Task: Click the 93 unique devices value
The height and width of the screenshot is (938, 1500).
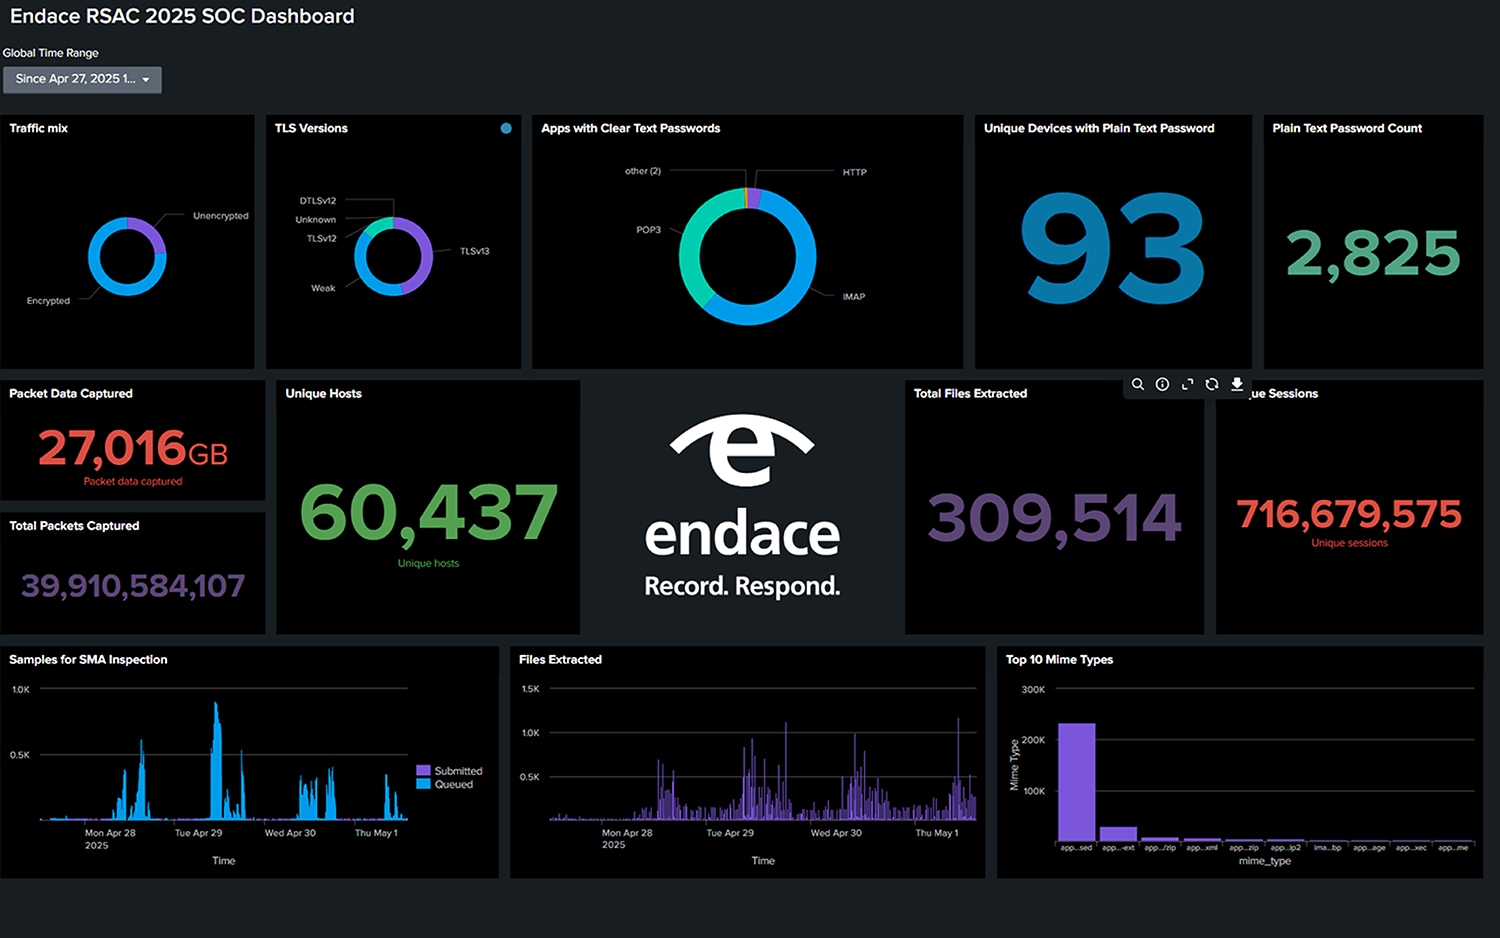Action: (1113, 248)
